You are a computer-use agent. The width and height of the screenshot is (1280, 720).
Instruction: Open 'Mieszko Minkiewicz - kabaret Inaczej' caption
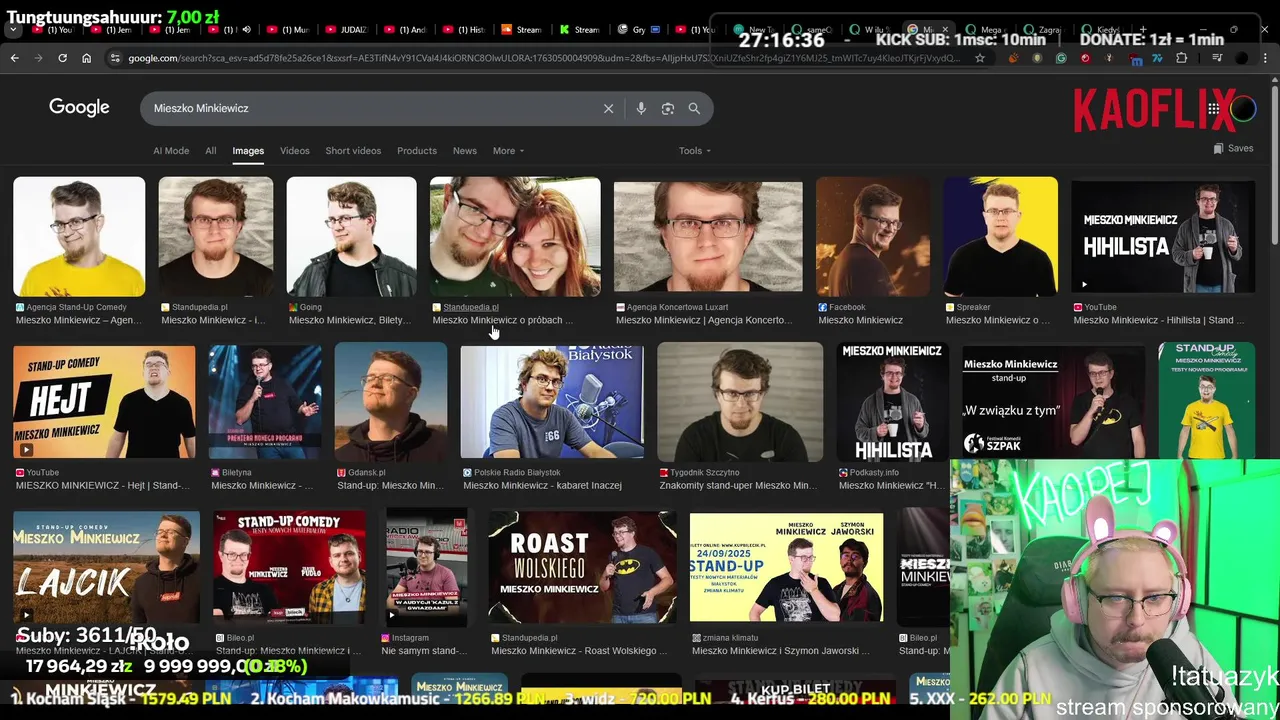(x=542, y=486)
